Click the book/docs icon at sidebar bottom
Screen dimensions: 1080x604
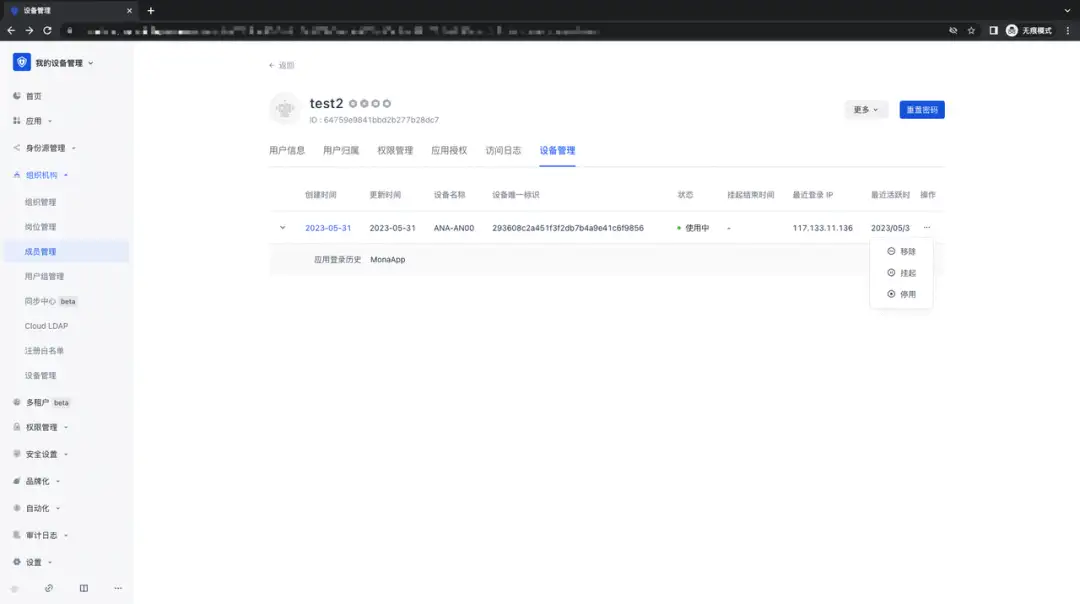tap(83, 588)
